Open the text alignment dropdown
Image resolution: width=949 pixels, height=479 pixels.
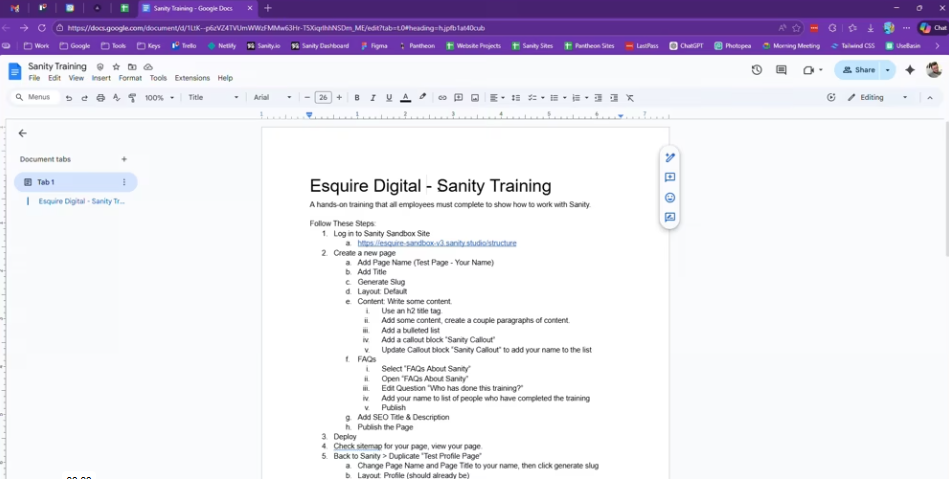(497, 97)
